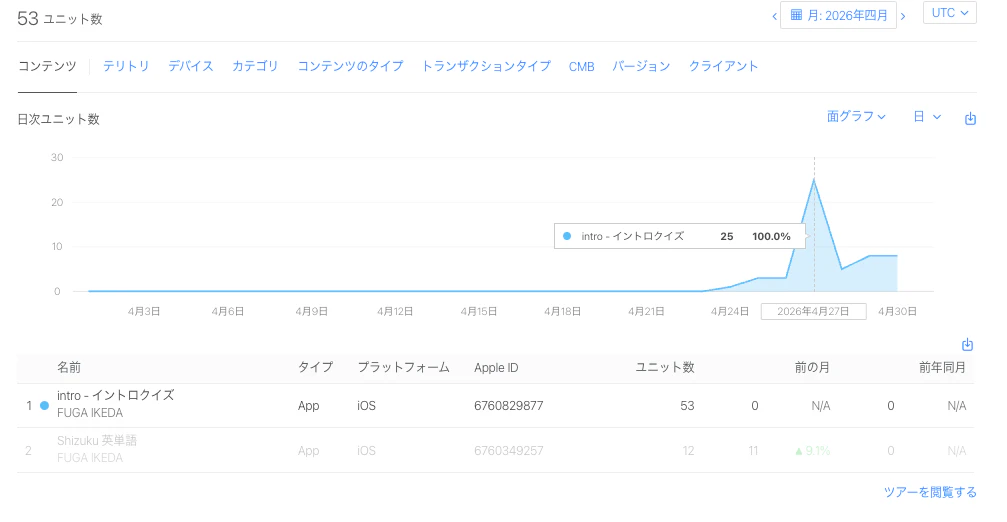Open the 日 interval dropdown
Viewport: 1007px width, 522px height.
click(927, 116)
